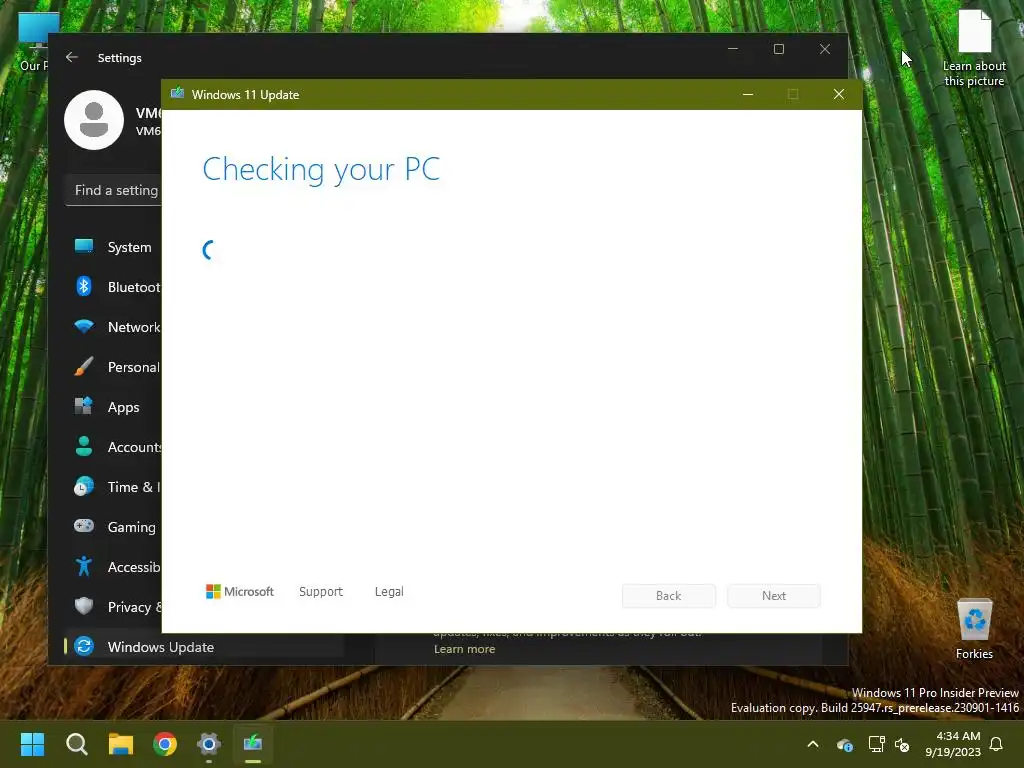Open File Explorer from taskbar
Image resolution: width=1024 pixels, height=768 pixels.
point(121,744)
